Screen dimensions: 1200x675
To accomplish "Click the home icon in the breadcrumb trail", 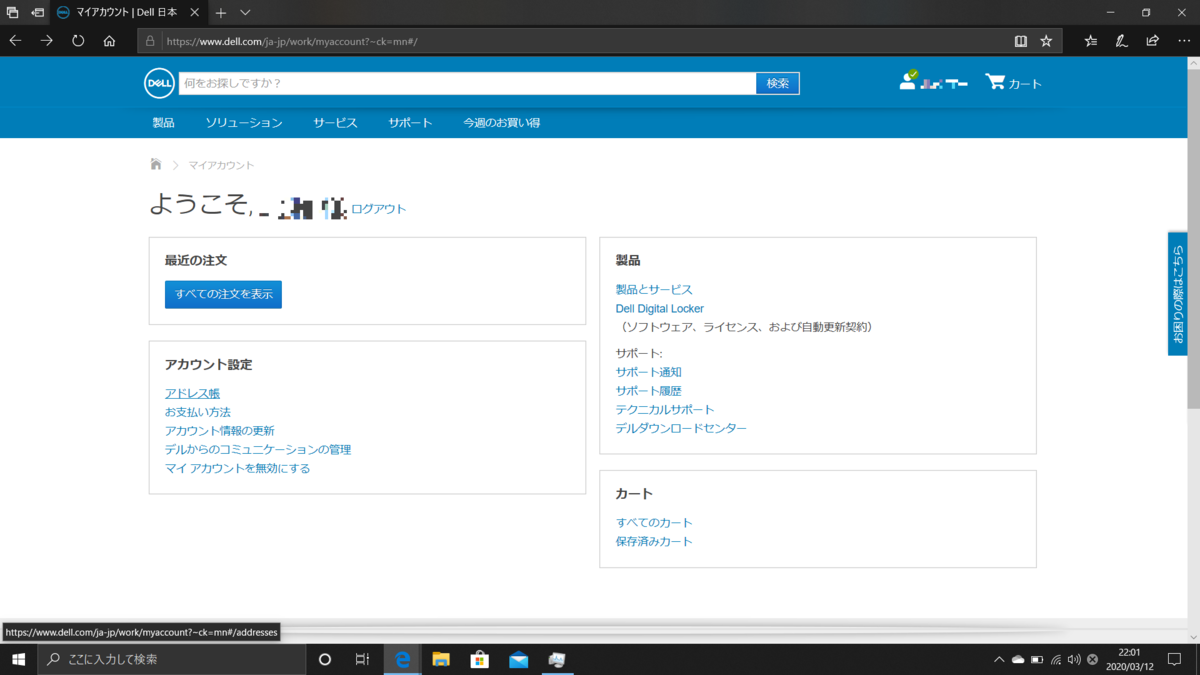I will (155, 164).
